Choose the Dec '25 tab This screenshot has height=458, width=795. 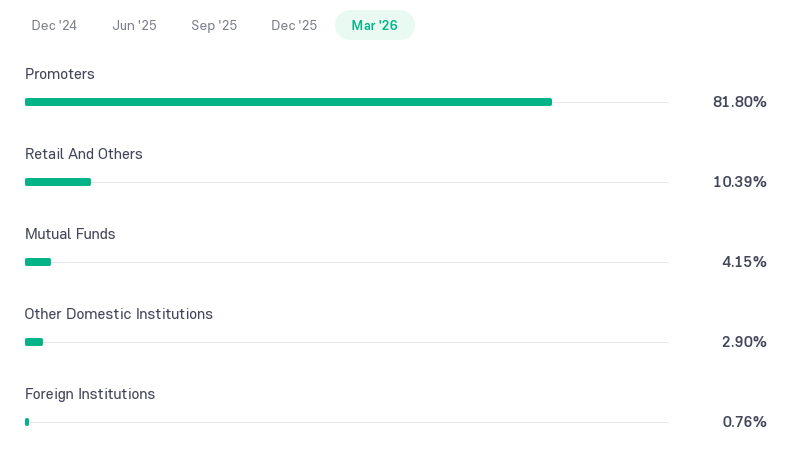click(294, 25)
